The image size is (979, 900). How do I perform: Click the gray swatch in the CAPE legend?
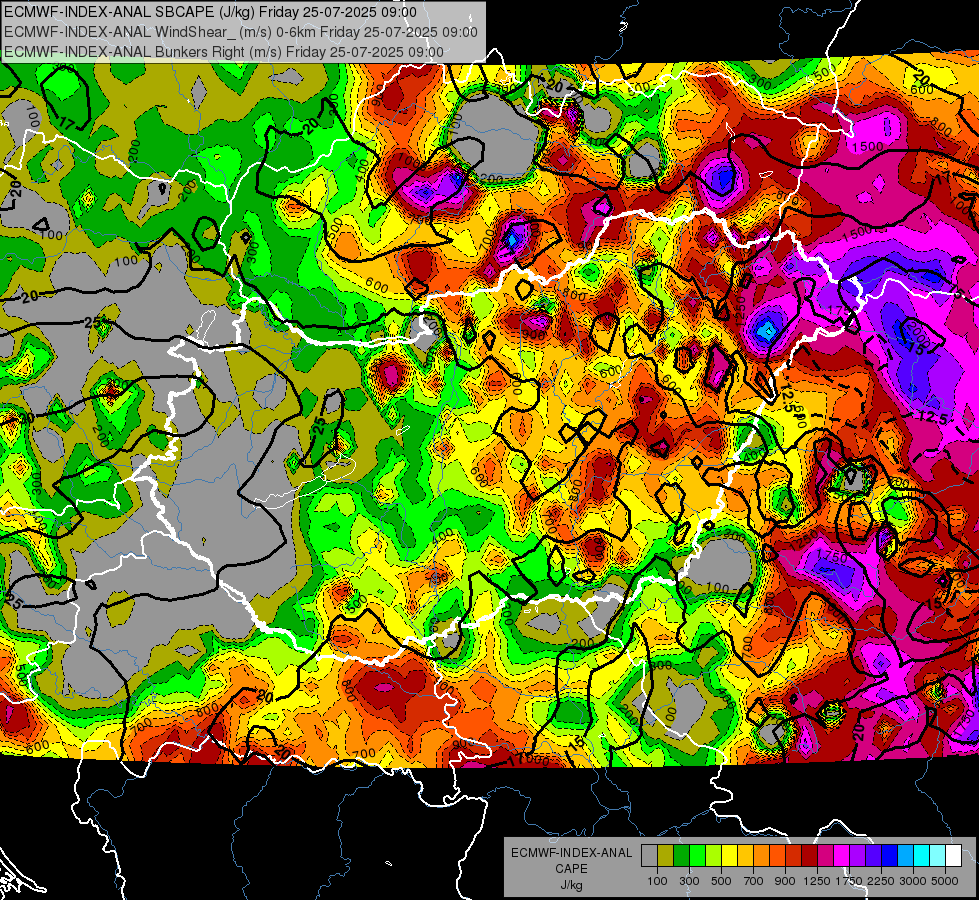pyautogui.click(x=649, y=855)
